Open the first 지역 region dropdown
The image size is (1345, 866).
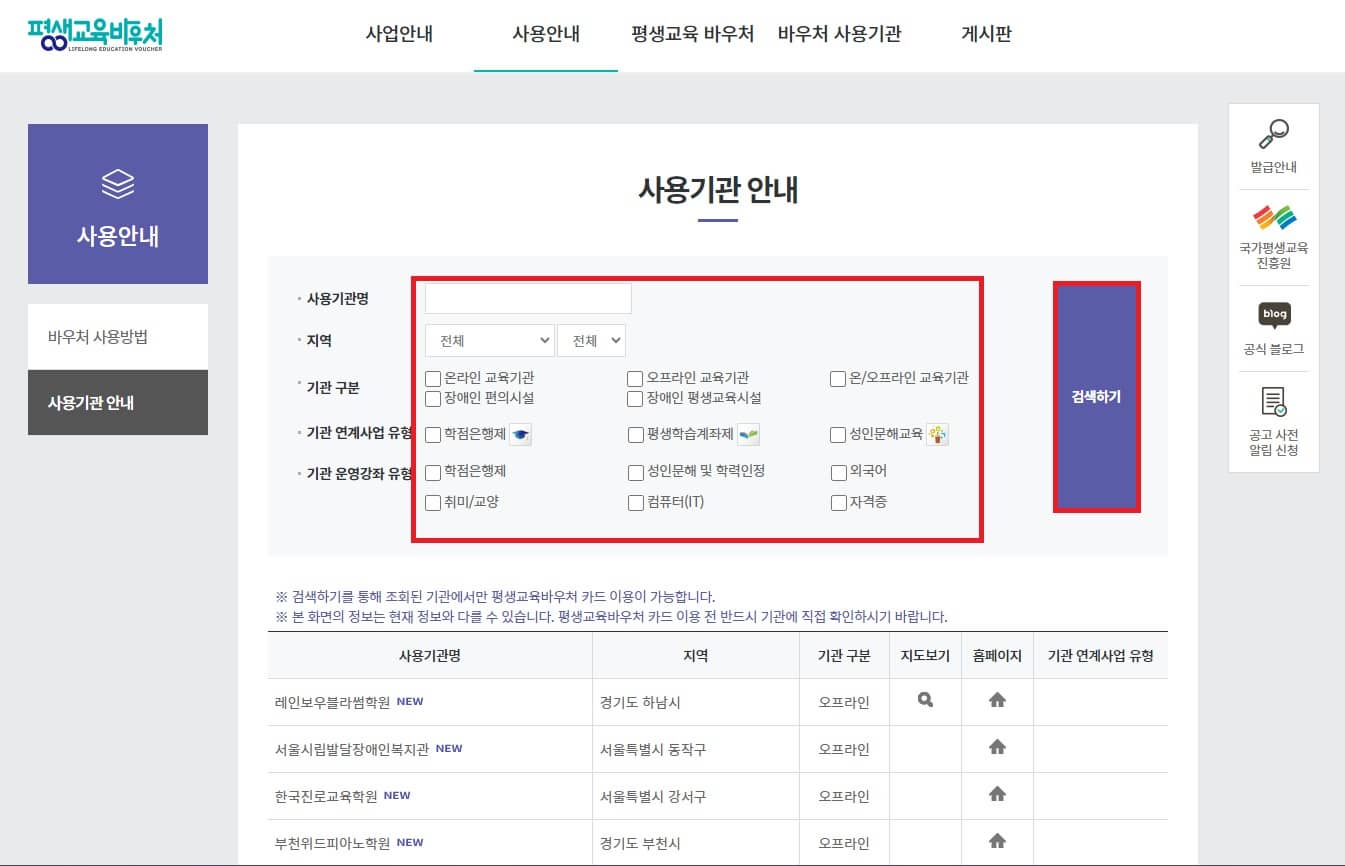pos(489,340)
